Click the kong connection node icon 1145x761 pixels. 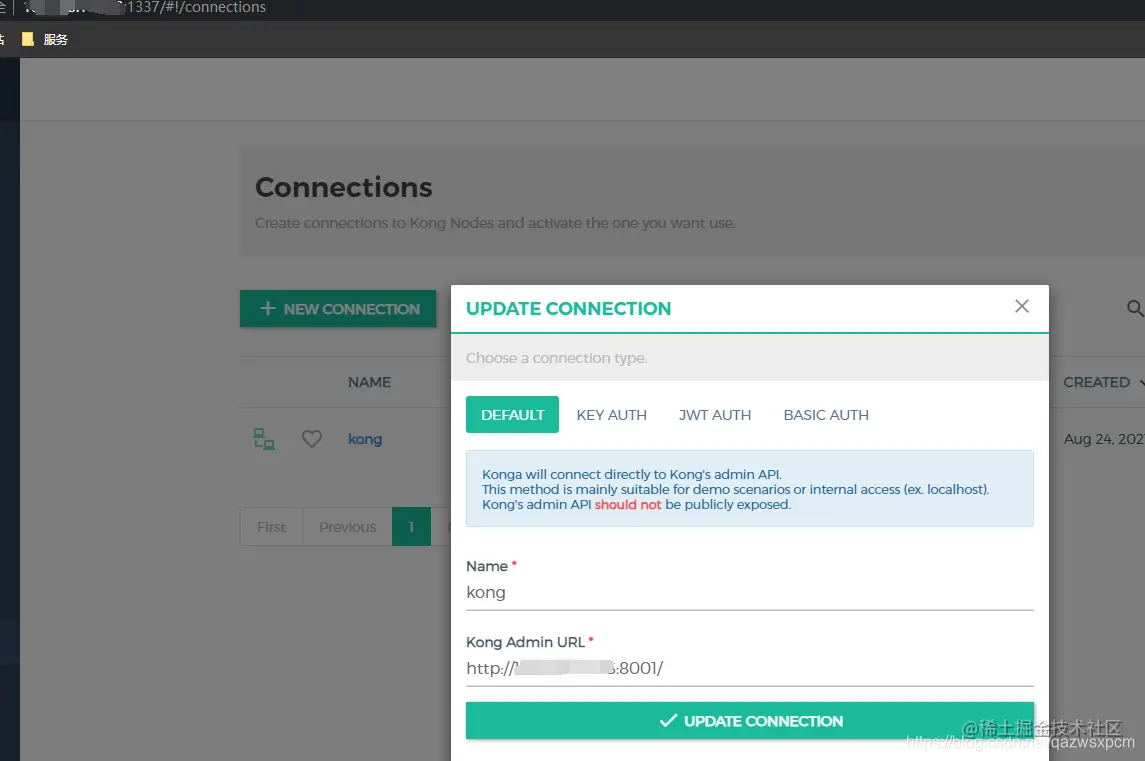click(264, 439)
